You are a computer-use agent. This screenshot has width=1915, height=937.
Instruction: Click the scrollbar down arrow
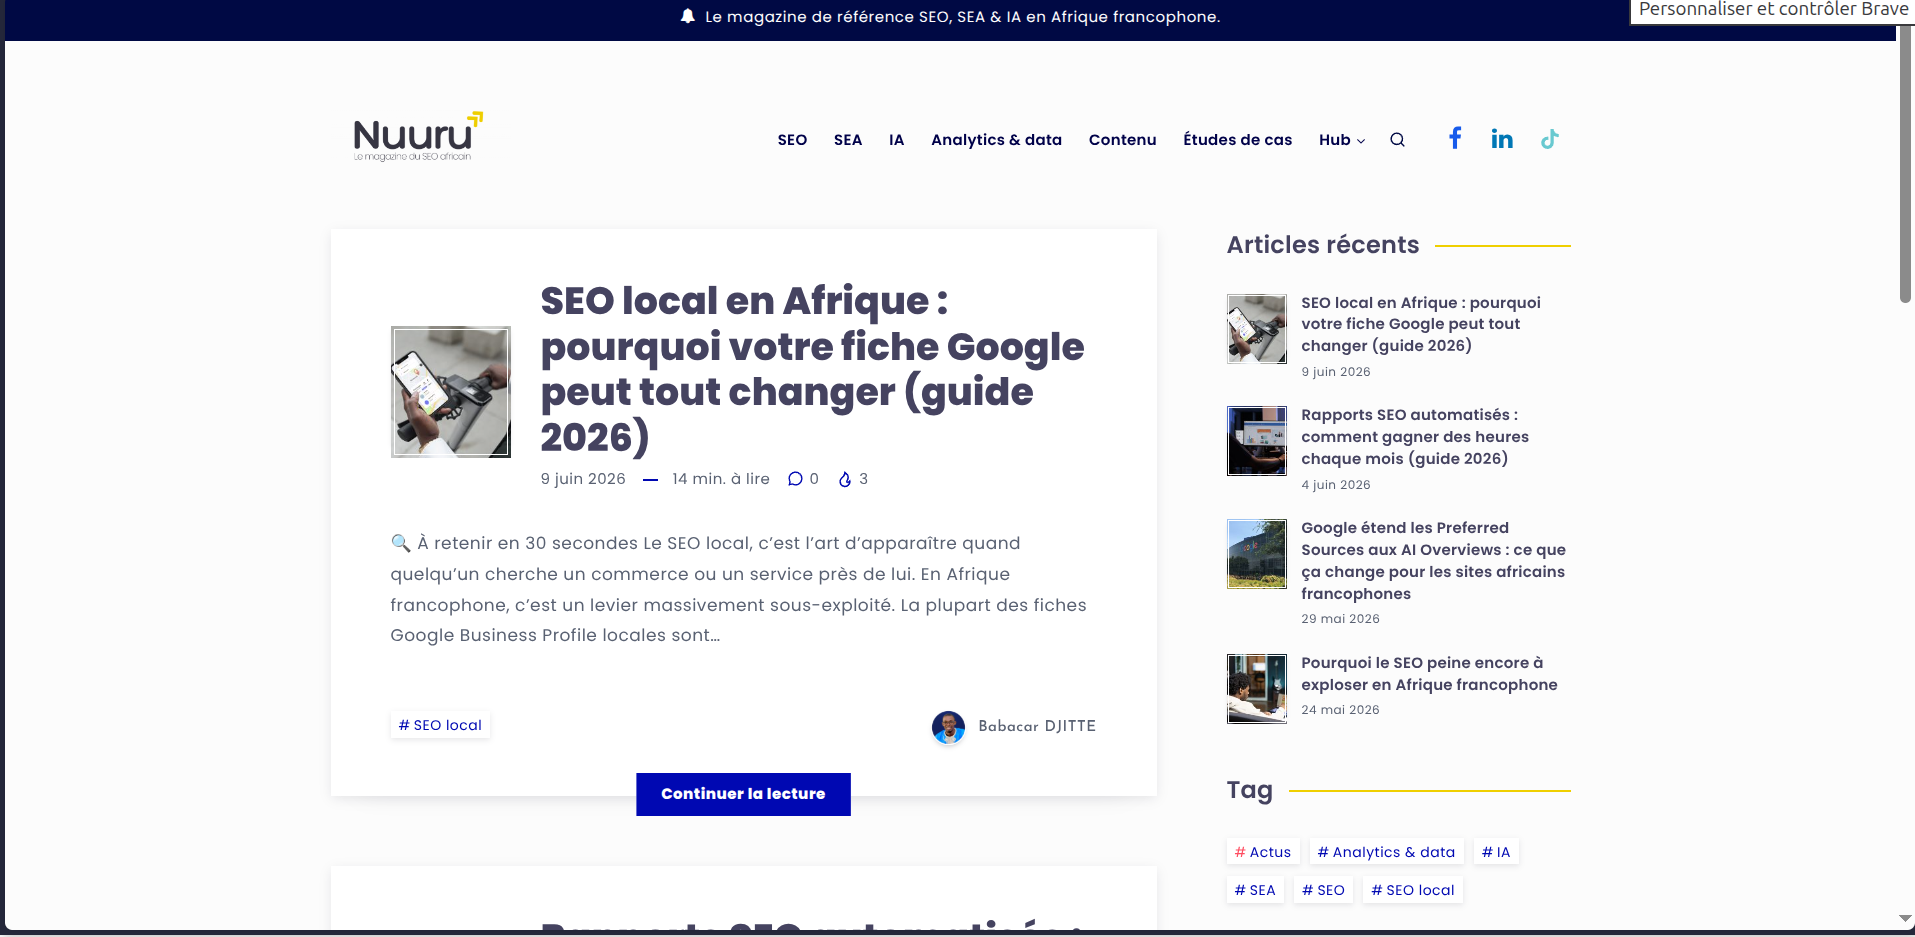click(x=1906, y=919)
